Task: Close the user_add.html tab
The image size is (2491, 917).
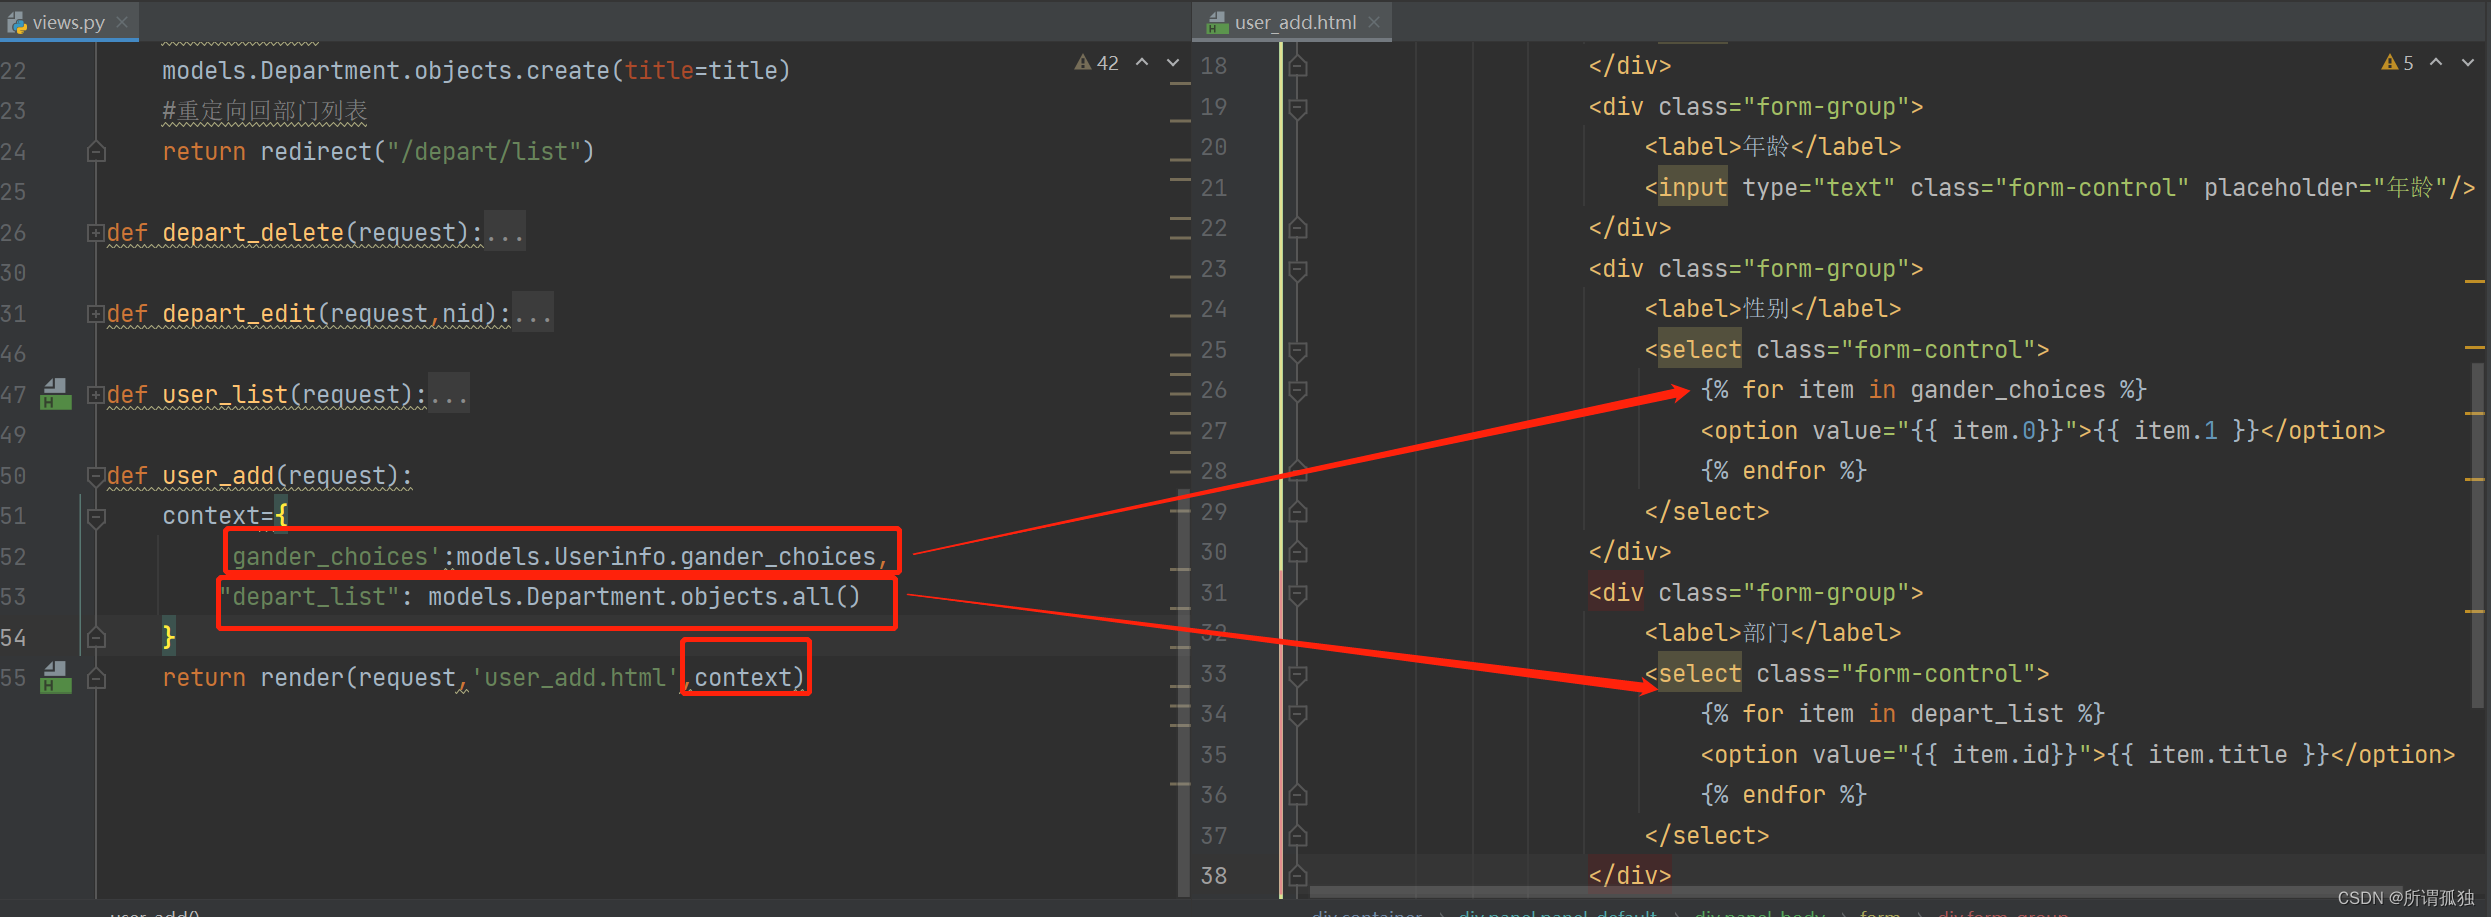Action: pos(1374,21)
